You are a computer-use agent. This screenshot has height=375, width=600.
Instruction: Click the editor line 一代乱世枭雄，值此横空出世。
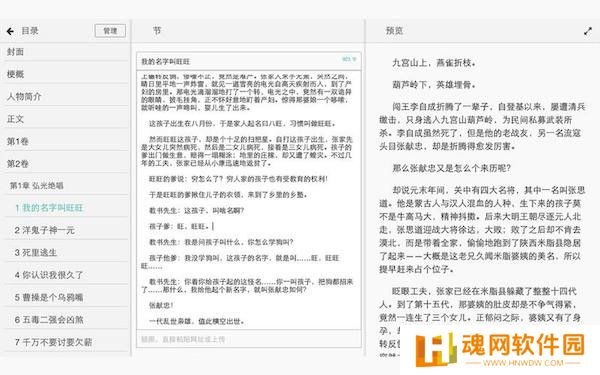tap(196, 321)
